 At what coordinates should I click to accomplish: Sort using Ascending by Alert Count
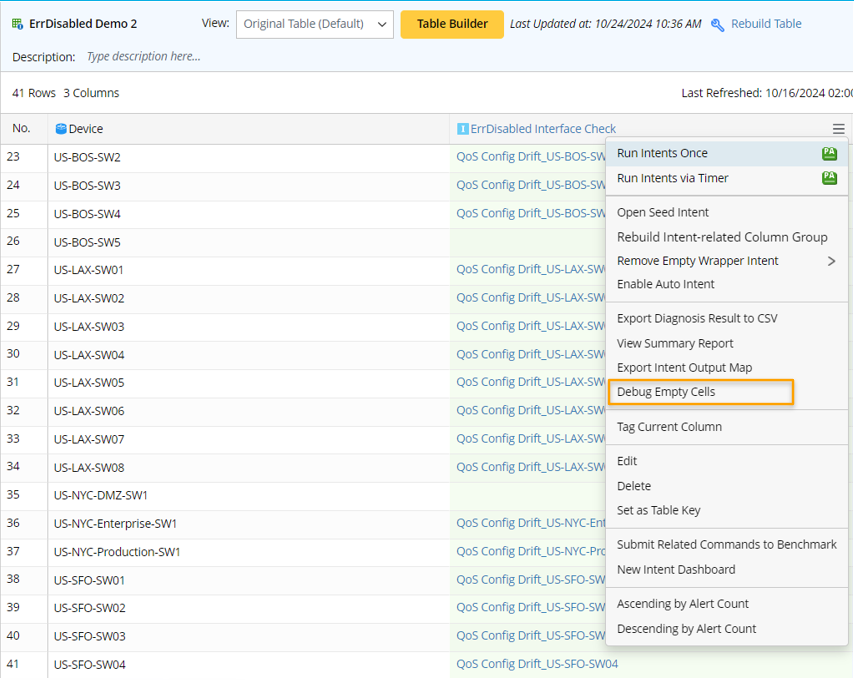coord(682,604)
